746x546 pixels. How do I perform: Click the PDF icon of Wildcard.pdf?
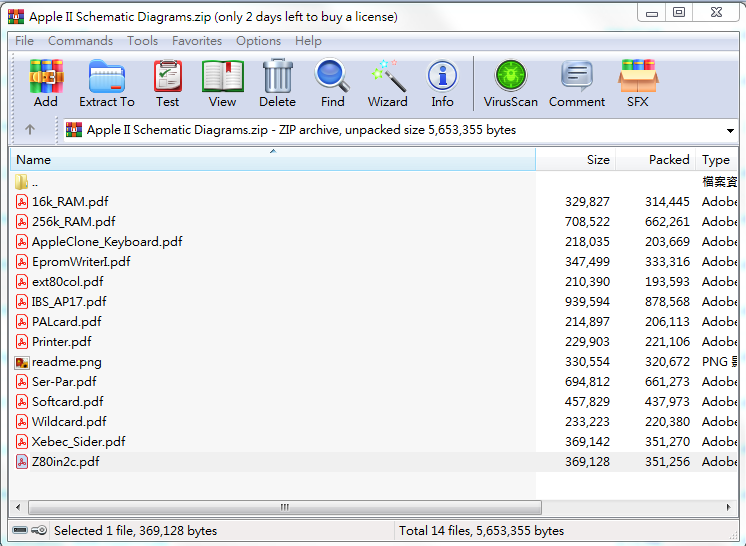(21, 422)
